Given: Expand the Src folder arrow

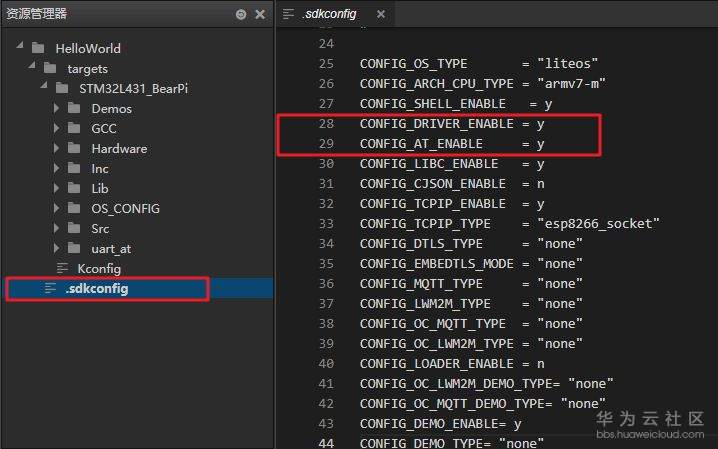Looking at the screenshot, I should 56,228.
